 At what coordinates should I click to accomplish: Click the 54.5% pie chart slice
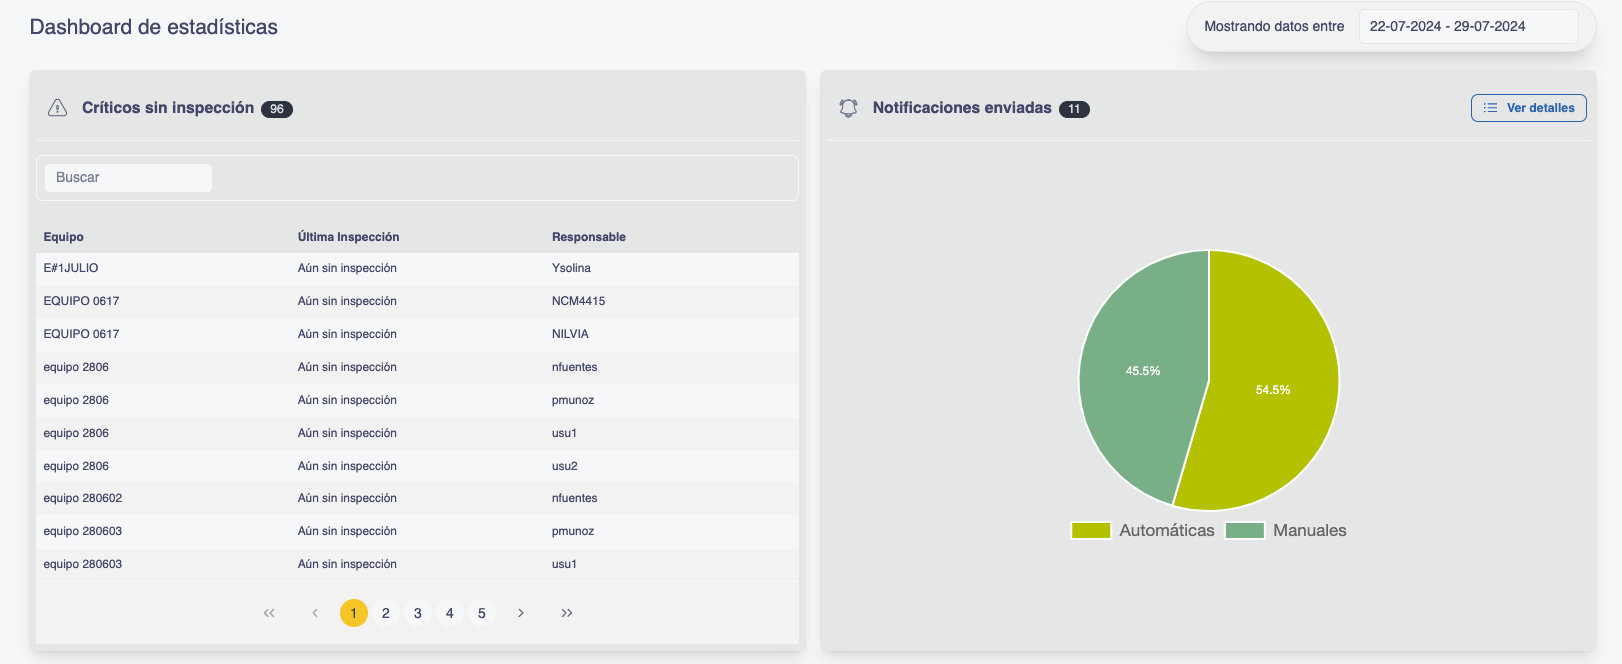tap(1272, 400)
